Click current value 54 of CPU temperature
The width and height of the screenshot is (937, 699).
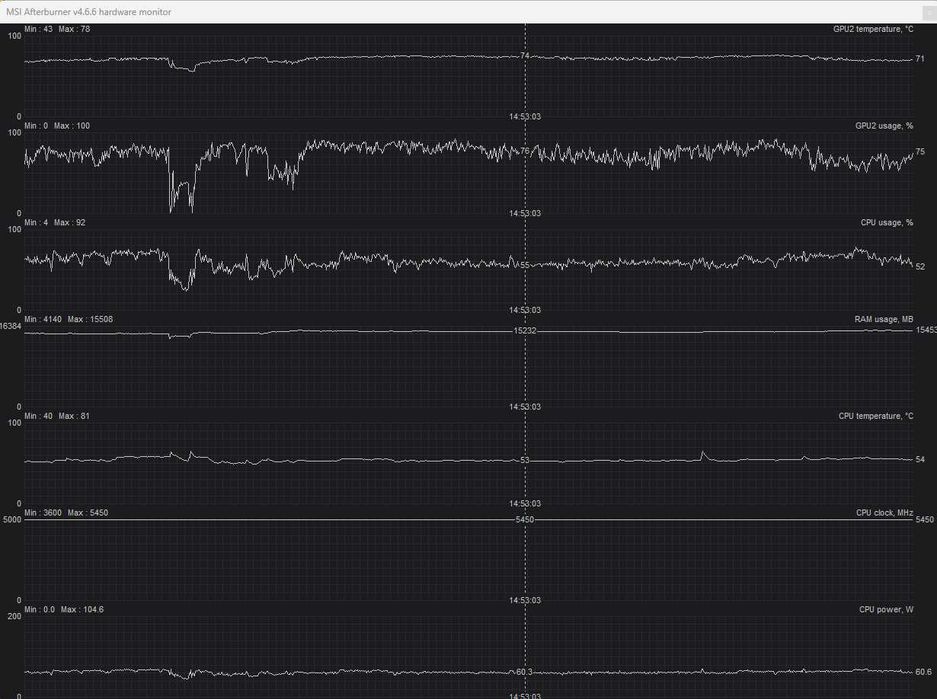pos(920,460)
